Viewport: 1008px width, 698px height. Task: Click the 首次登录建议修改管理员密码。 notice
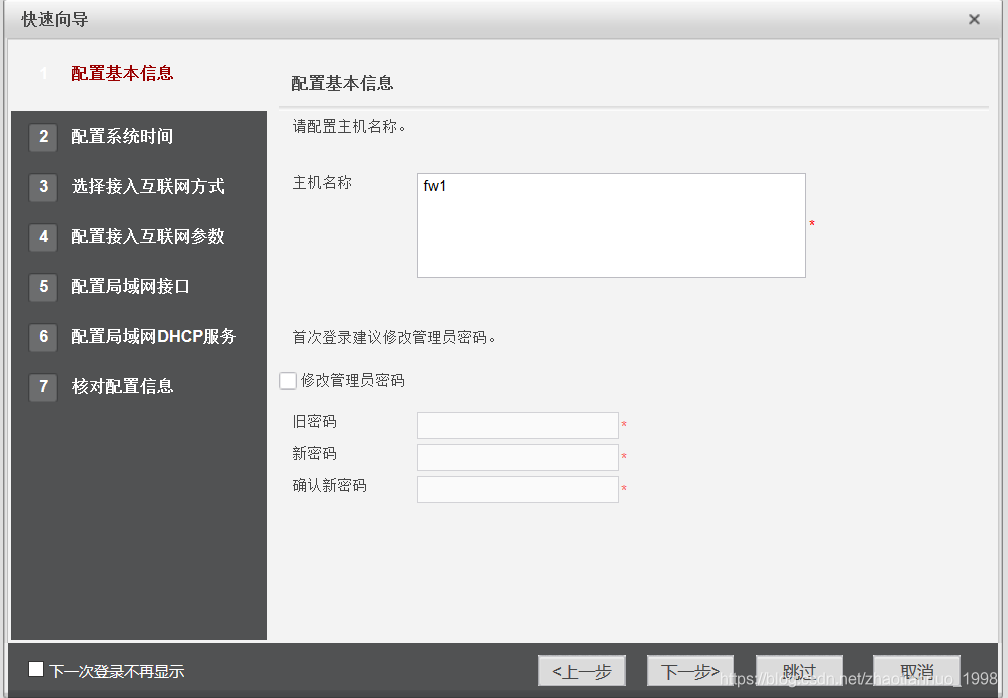(x=394, y=337)
